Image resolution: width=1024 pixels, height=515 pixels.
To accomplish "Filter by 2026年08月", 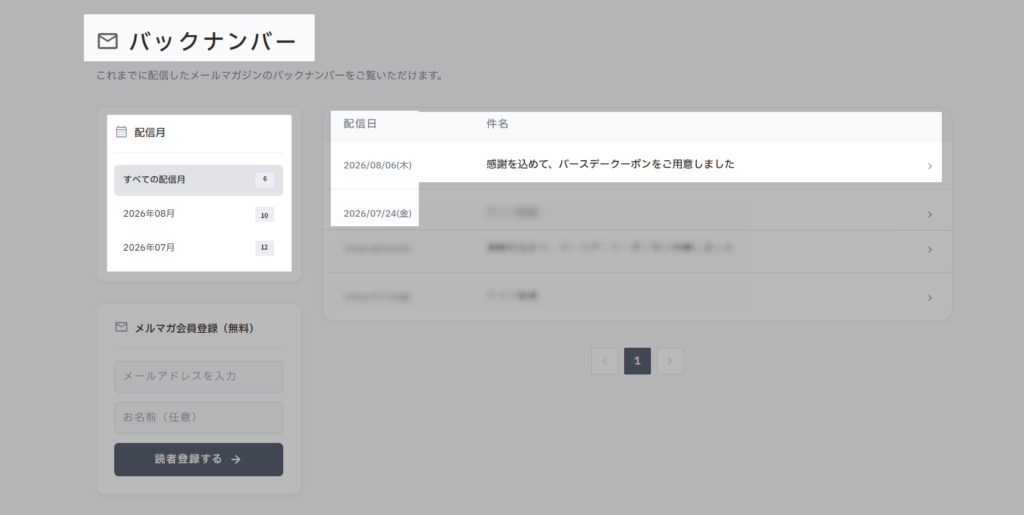I will pyautogui.click(x=199, y=214).
